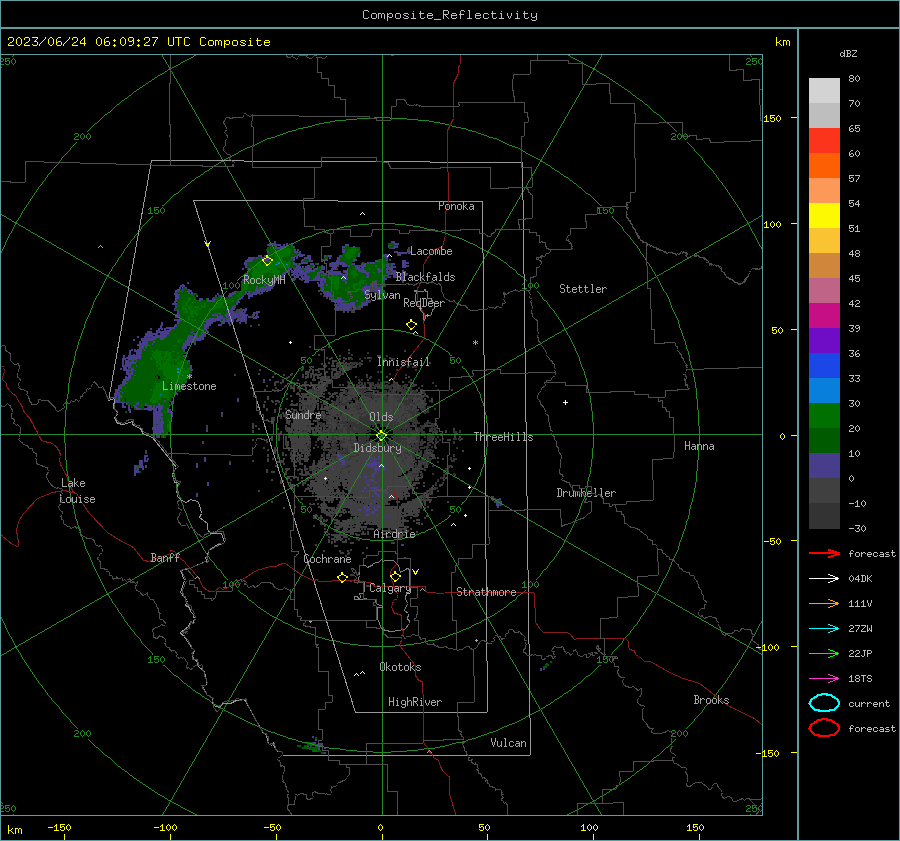Viewport: 900px width, 841px height.
Task: Click the Olds town label
Action: [x=381, y=417]
